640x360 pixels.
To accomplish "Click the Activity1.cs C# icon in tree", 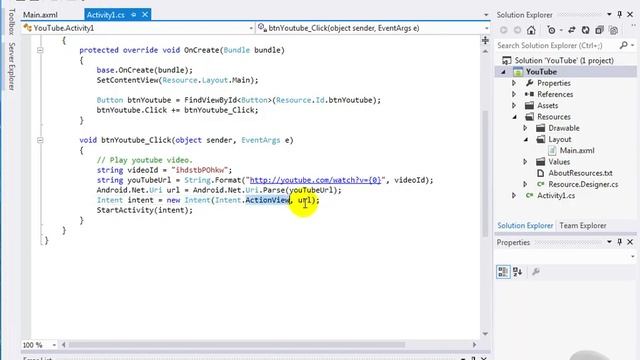I will [x=529, y=196].
